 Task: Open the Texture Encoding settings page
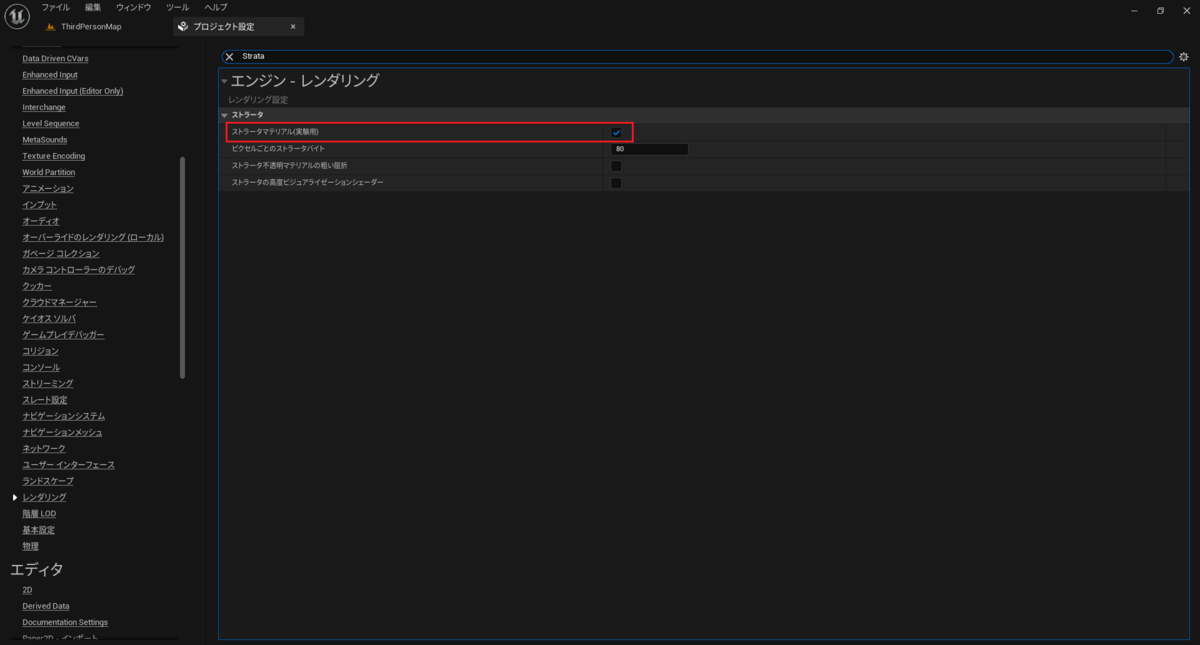[53, 155]
